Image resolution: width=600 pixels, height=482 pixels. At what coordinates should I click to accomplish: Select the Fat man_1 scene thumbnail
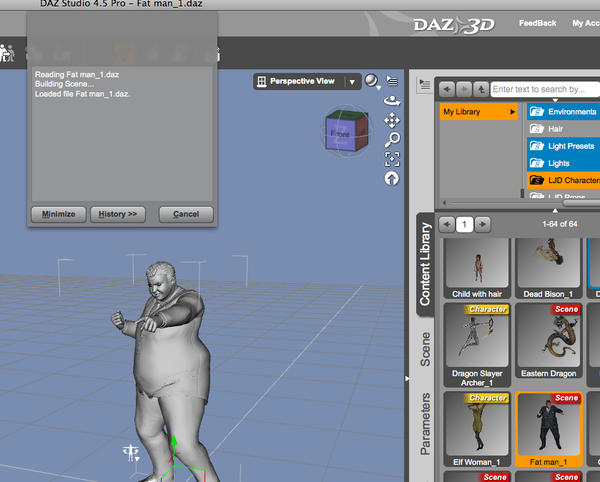(x=548, y=429)
